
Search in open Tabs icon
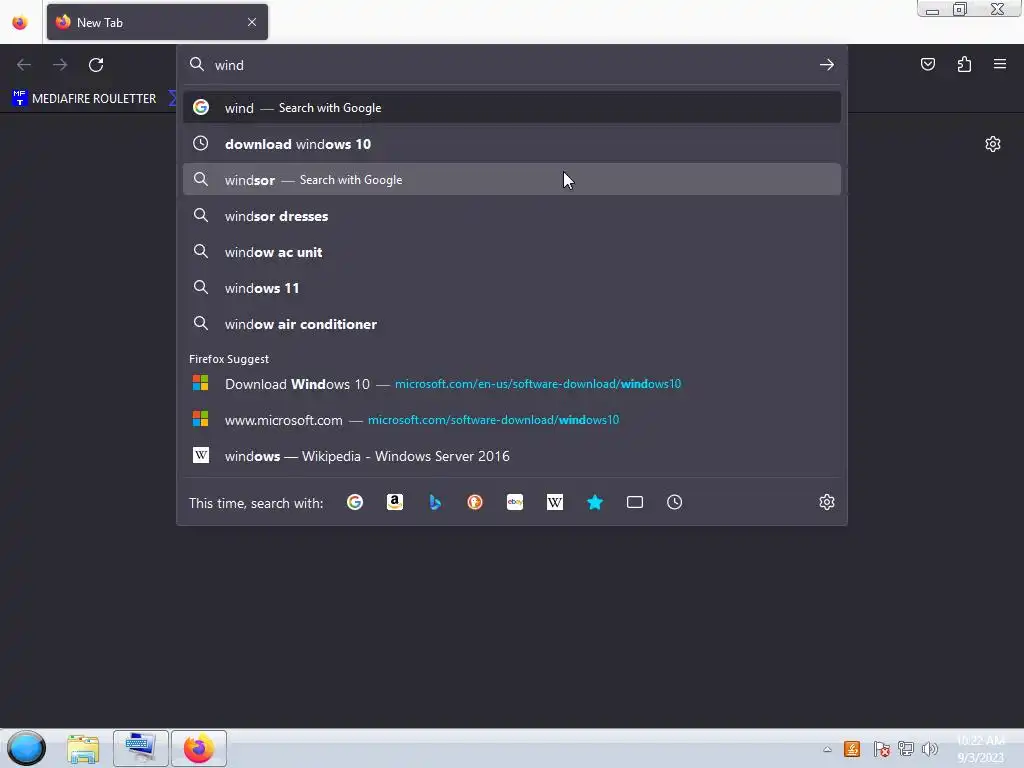(635, 502)
